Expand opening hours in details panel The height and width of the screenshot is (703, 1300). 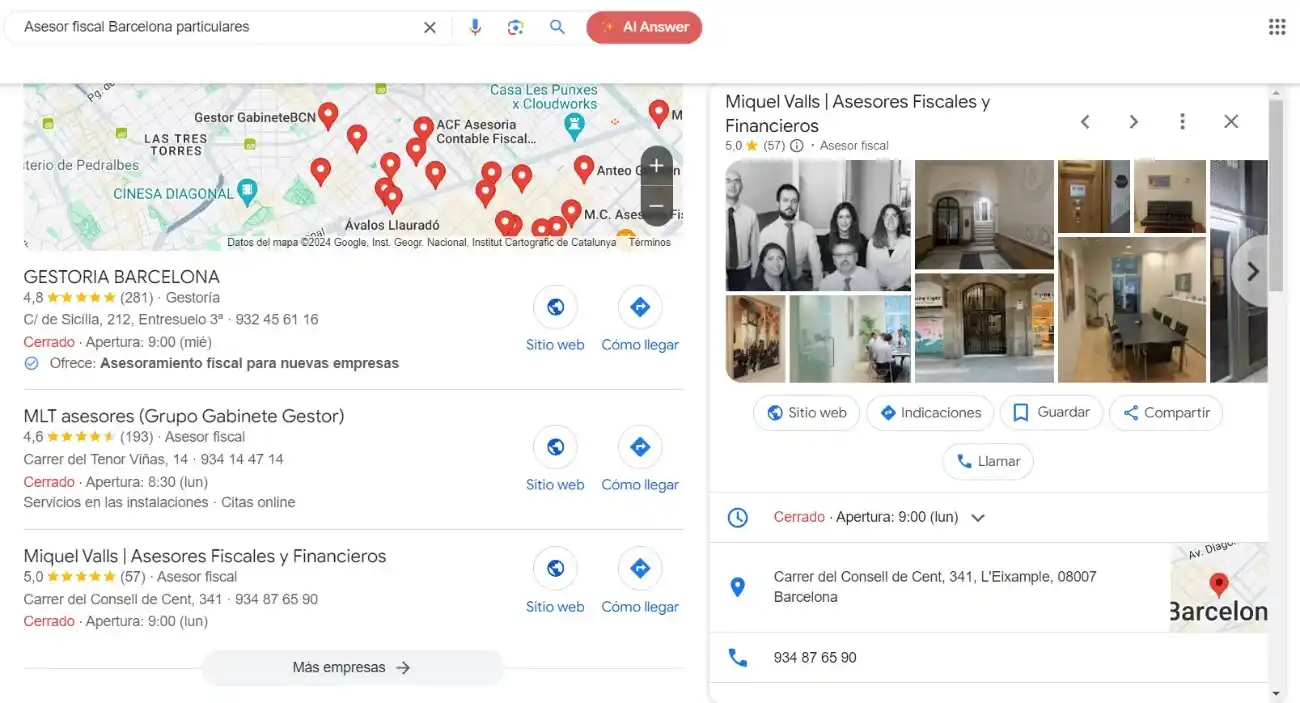tap(979, 518)
